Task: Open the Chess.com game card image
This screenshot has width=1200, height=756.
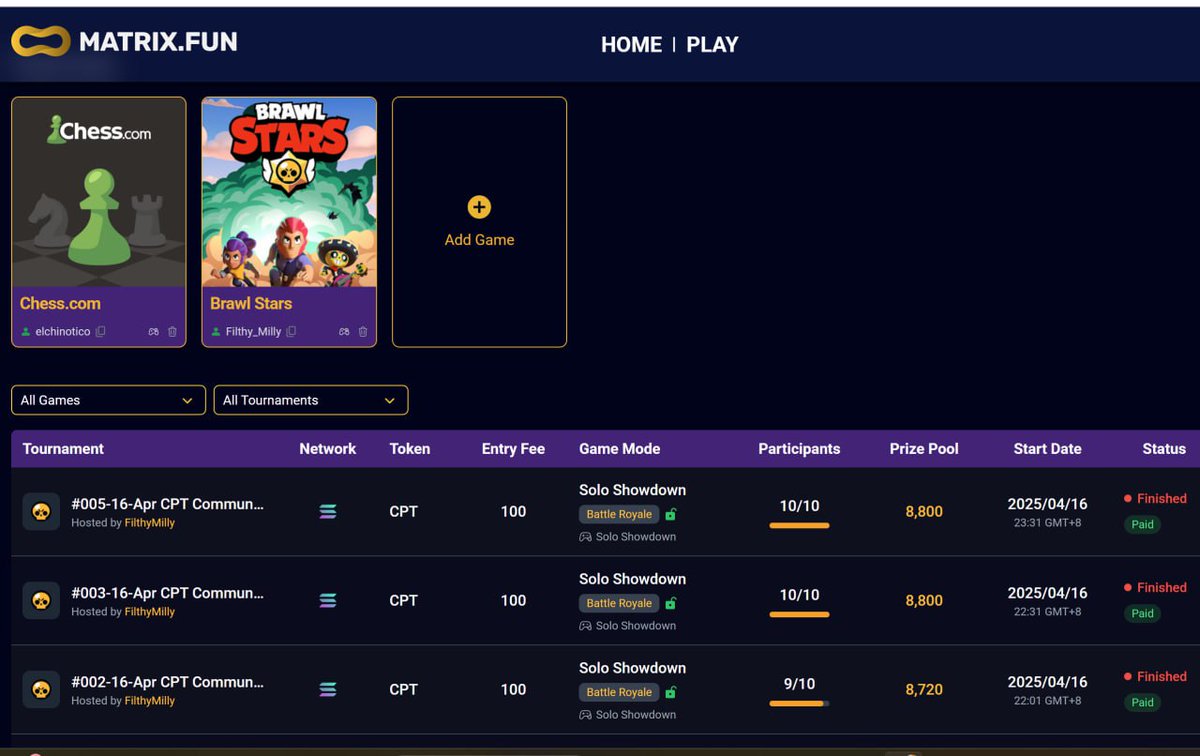Action: (99, 192)
